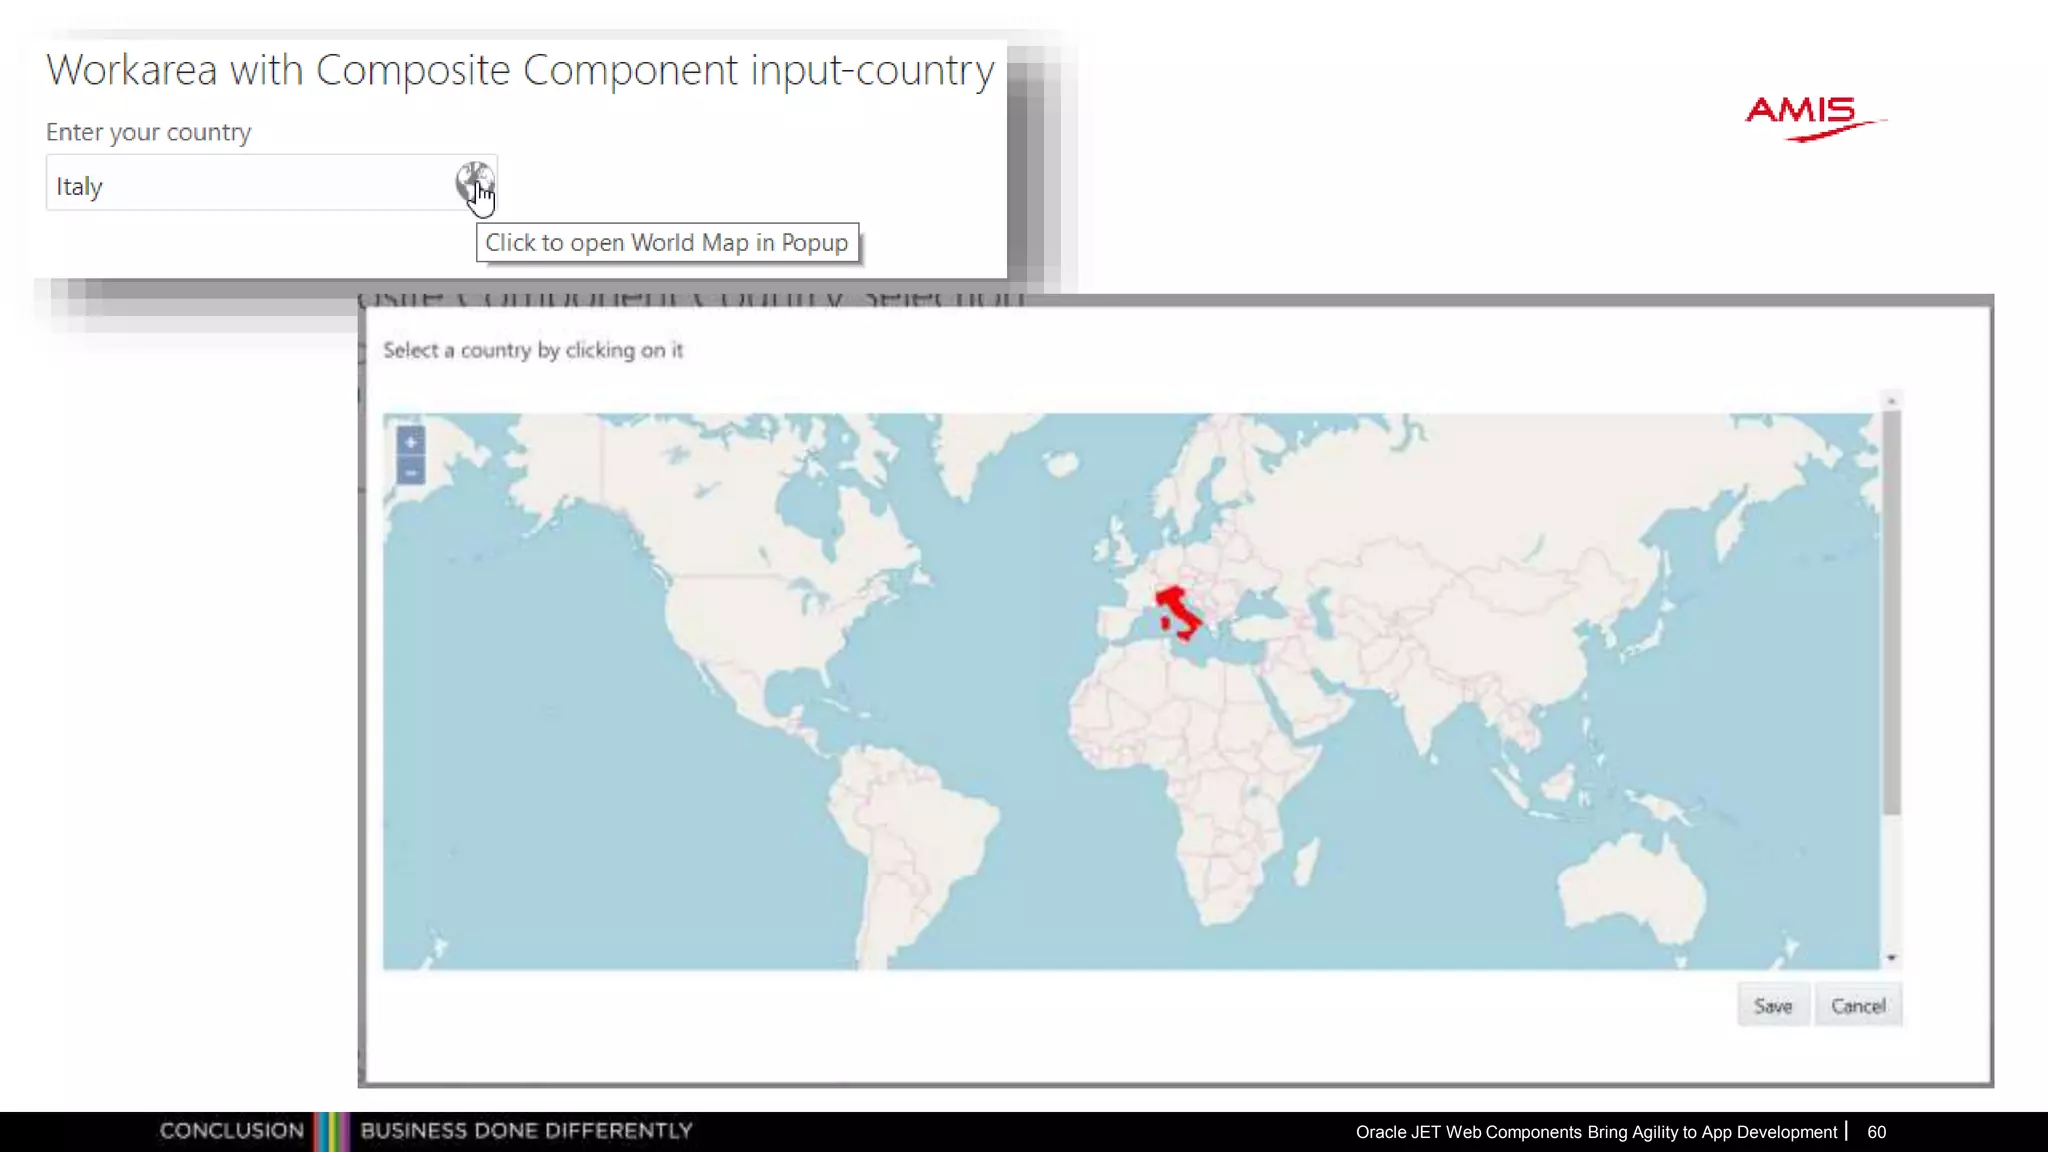Click 'Oracle JET Web Components' footer title

point(1596,1132)
